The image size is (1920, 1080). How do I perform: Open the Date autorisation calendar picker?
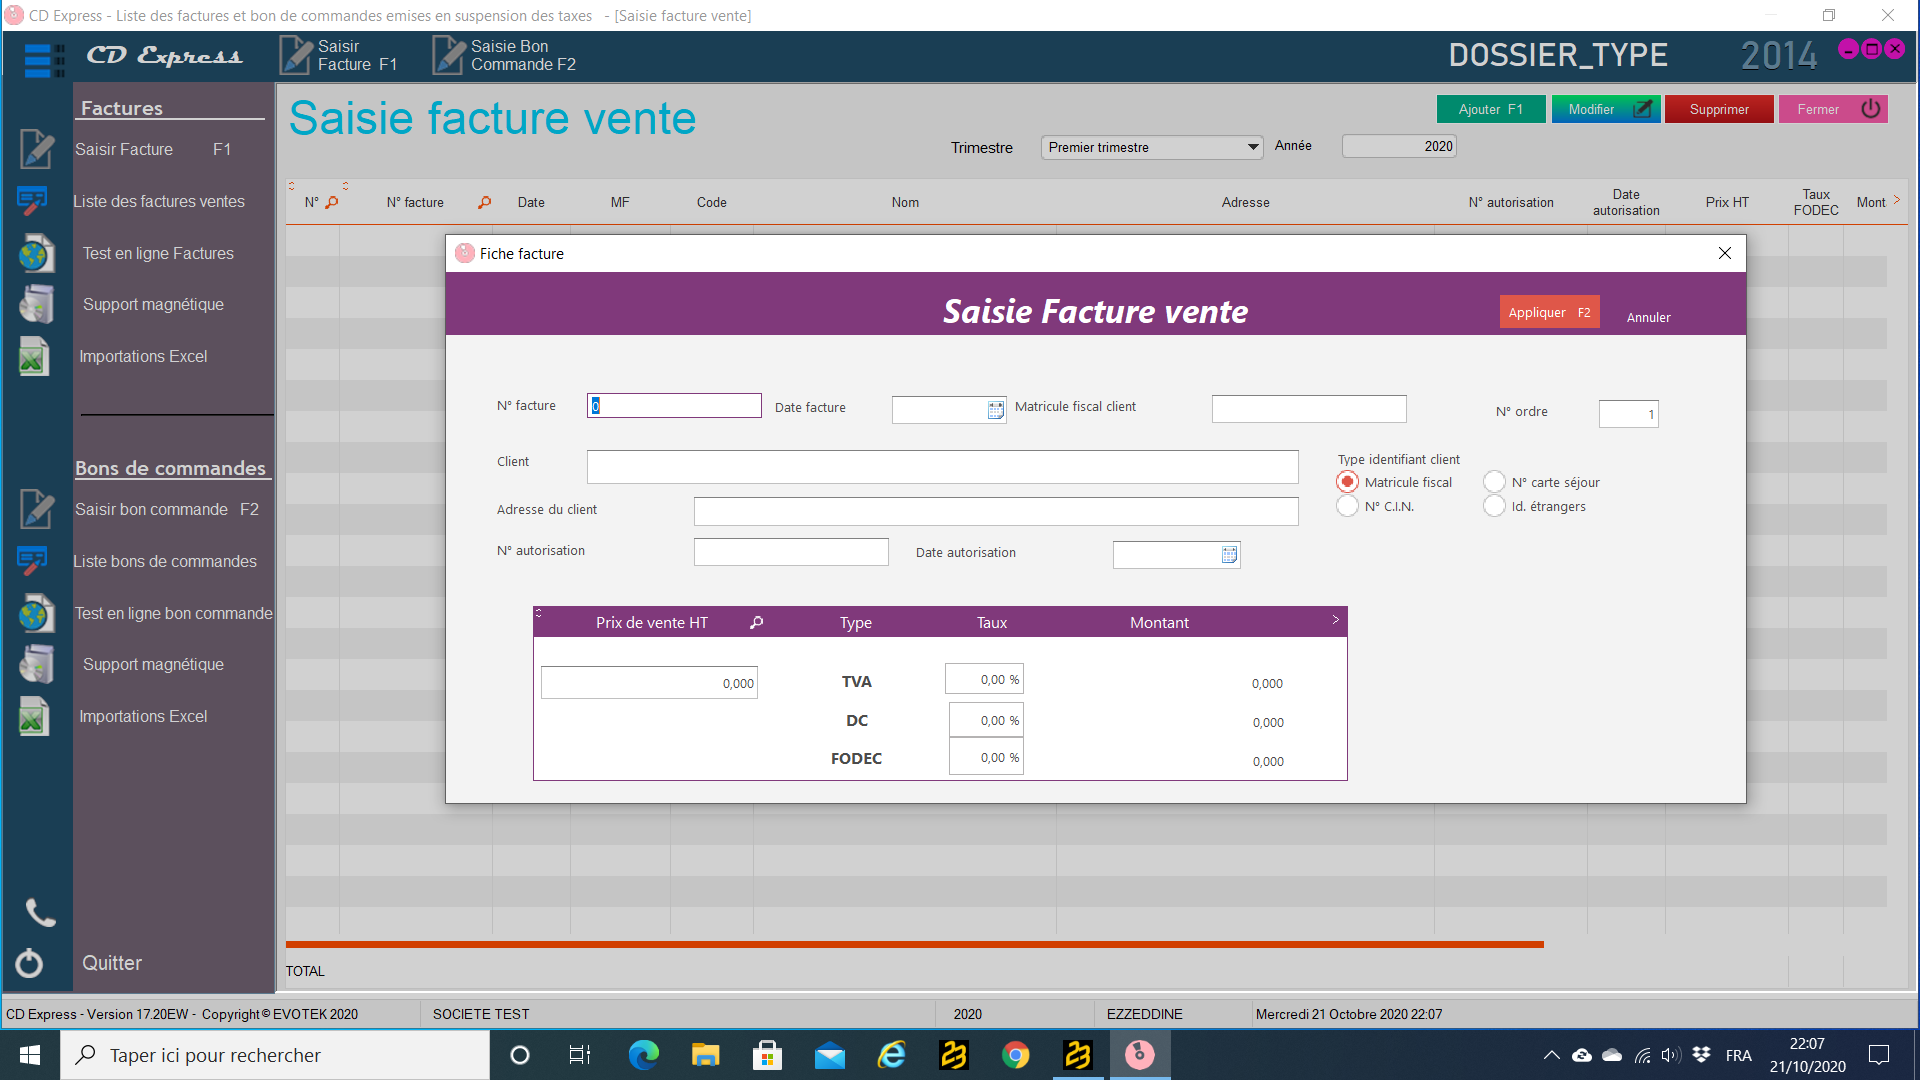pyautogui.click(x=1230, y=555)
